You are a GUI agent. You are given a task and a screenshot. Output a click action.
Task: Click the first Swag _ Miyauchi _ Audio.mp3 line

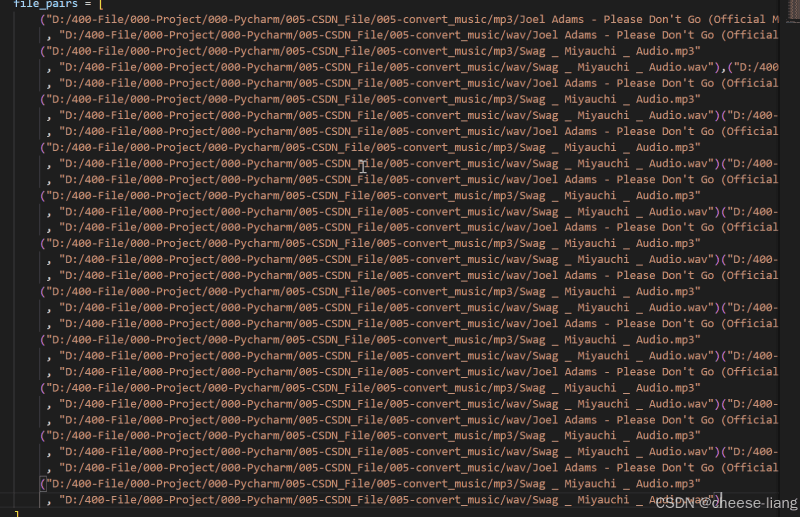370,51
